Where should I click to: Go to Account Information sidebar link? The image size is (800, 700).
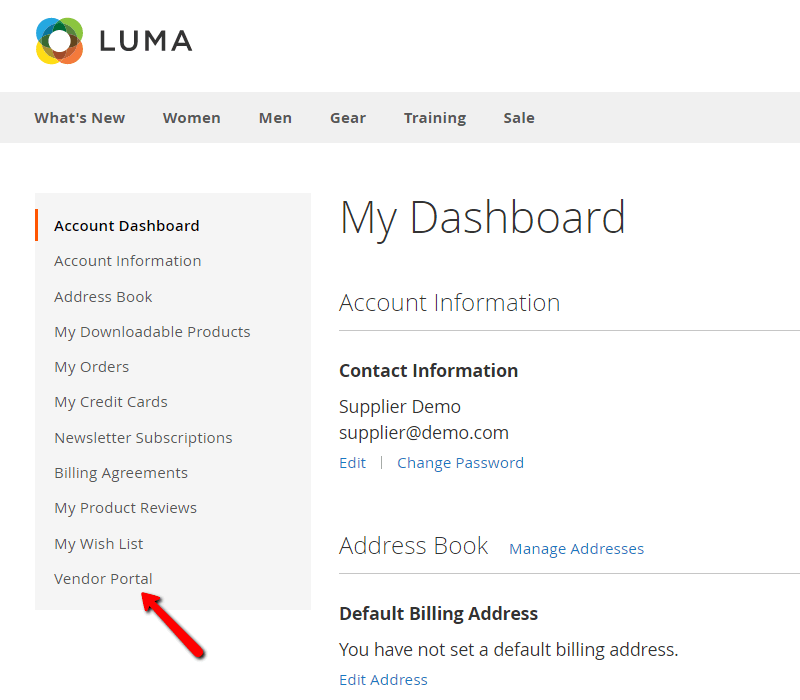(128, 261)
